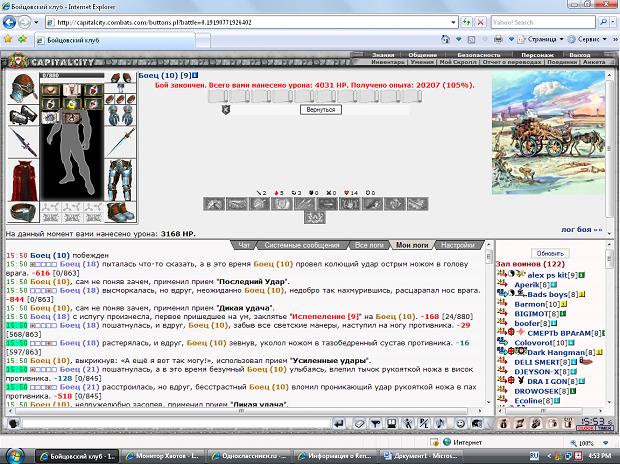Open the Общение menu
Viewport: 620px width, 464px height.
click(422, 55)
